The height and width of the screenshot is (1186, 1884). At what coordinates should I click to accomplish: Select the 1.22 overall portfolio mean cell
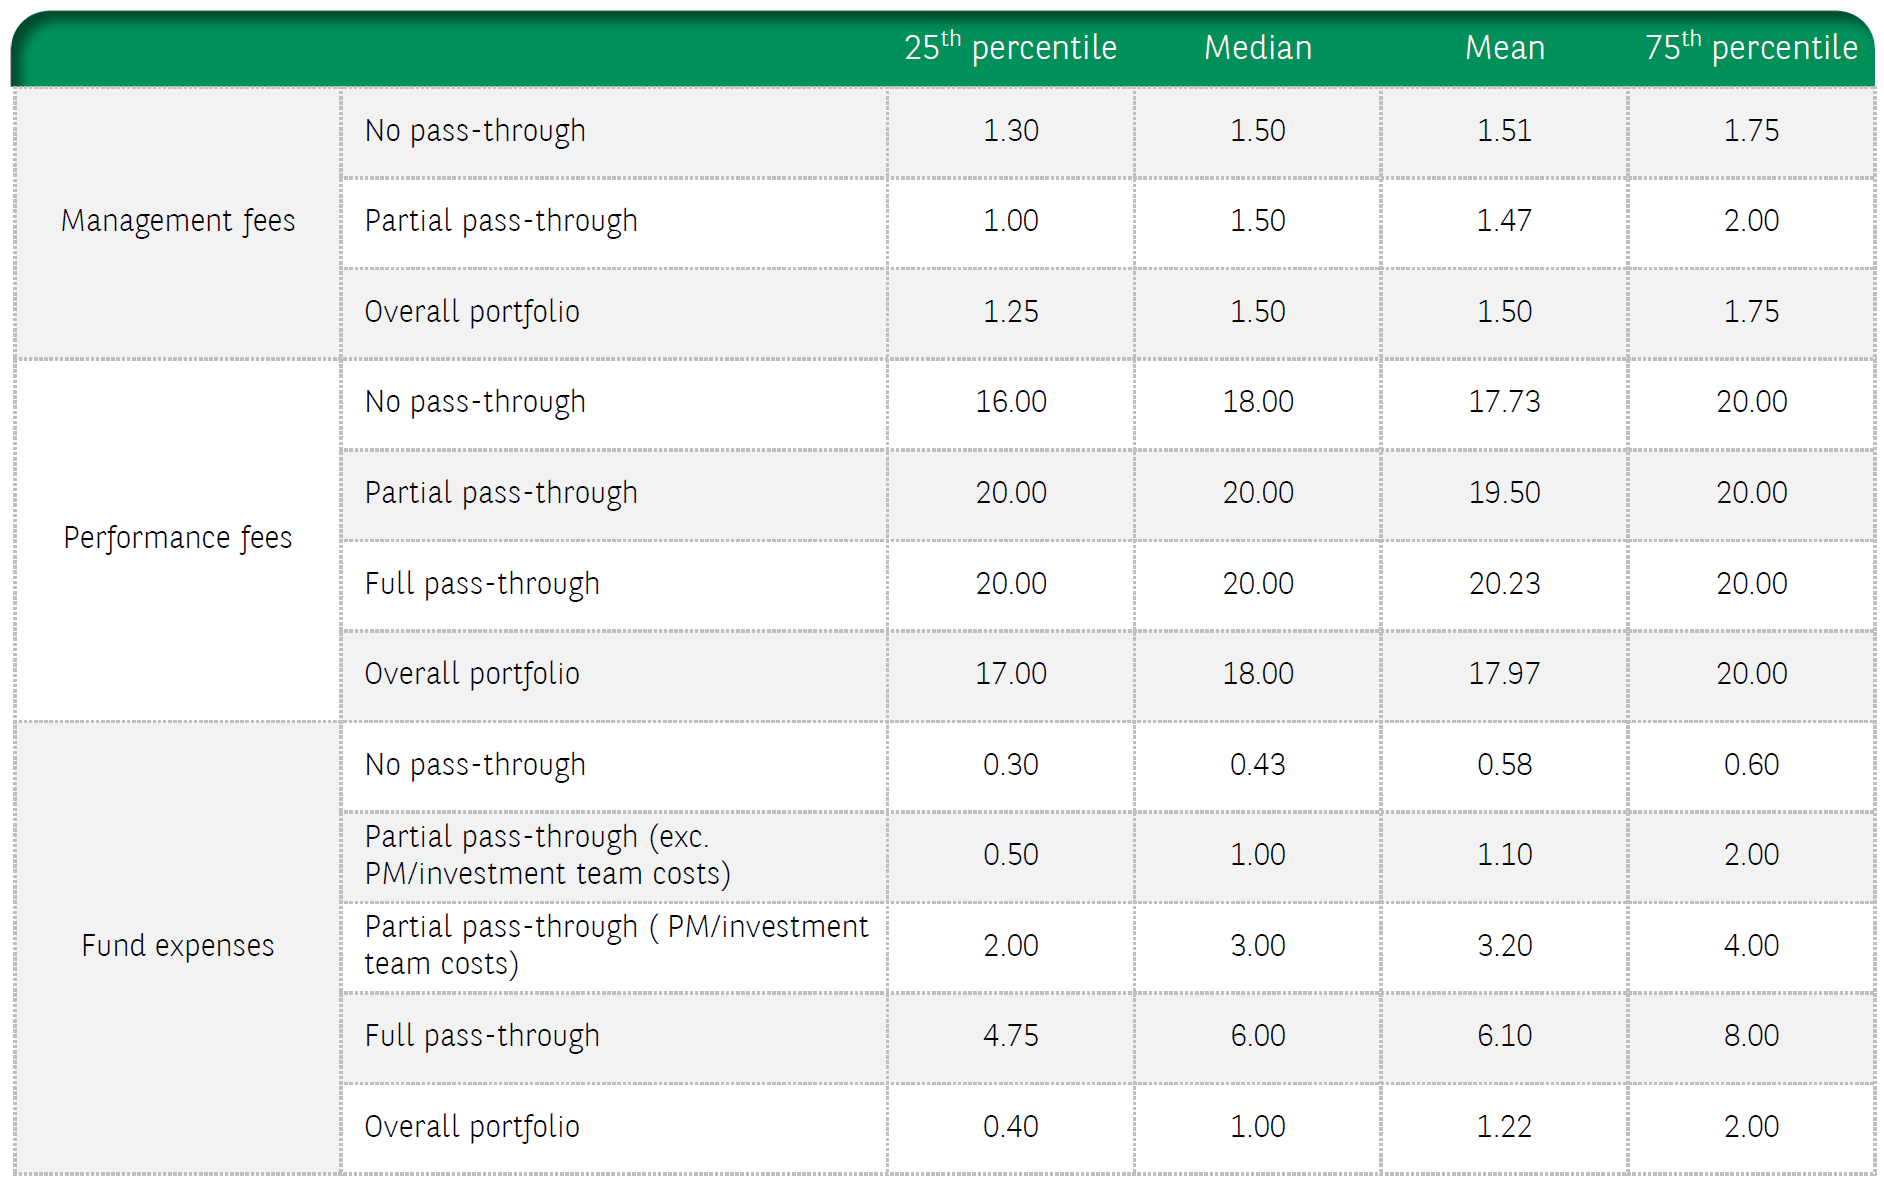click(1504, 1127)
